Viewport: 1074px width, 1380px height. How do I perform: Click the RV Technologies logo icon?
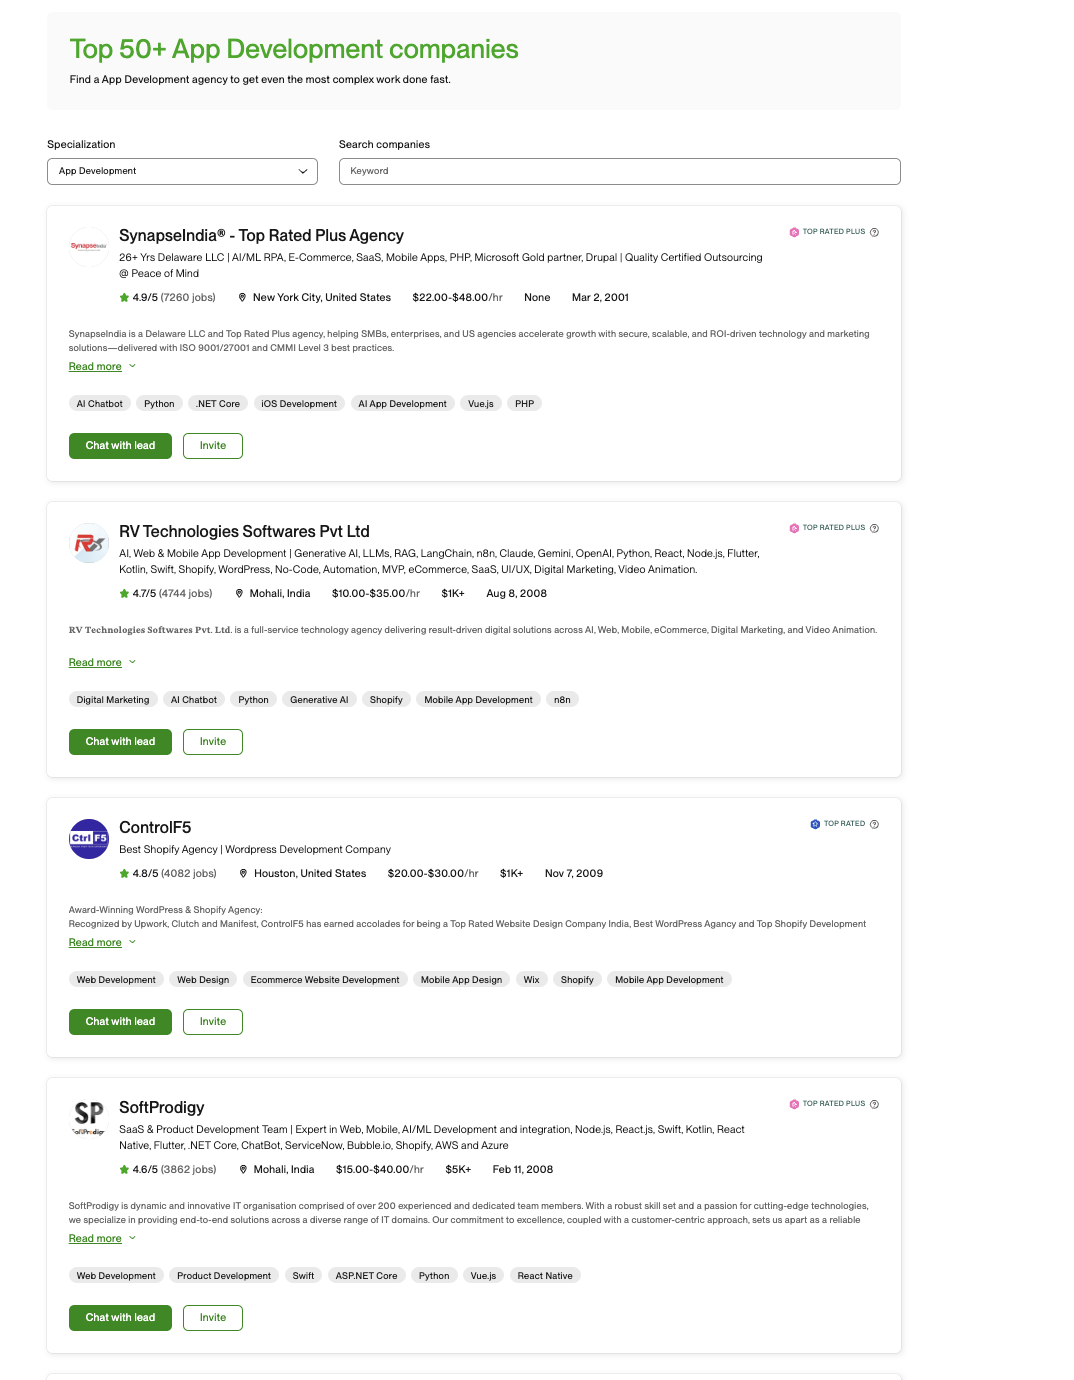[88, 543]
